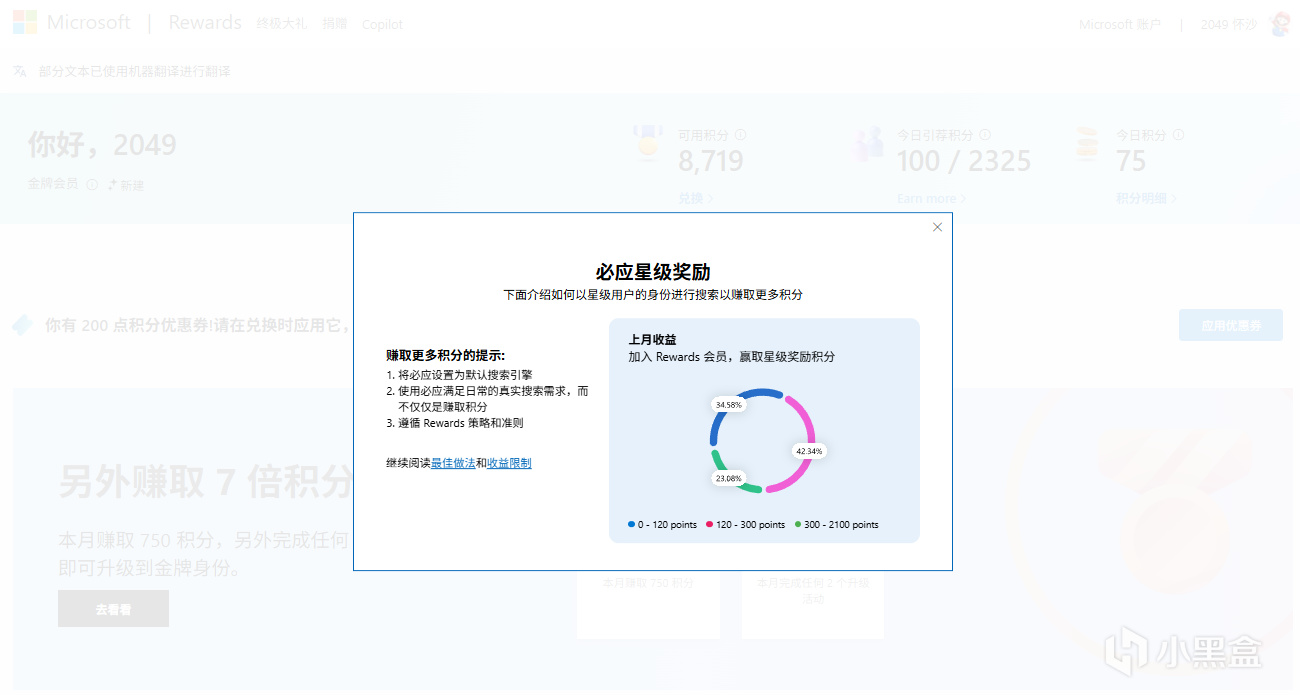1300x695 pixels.
Task: Click the 上月收益 heading
Action: [652, 340]
